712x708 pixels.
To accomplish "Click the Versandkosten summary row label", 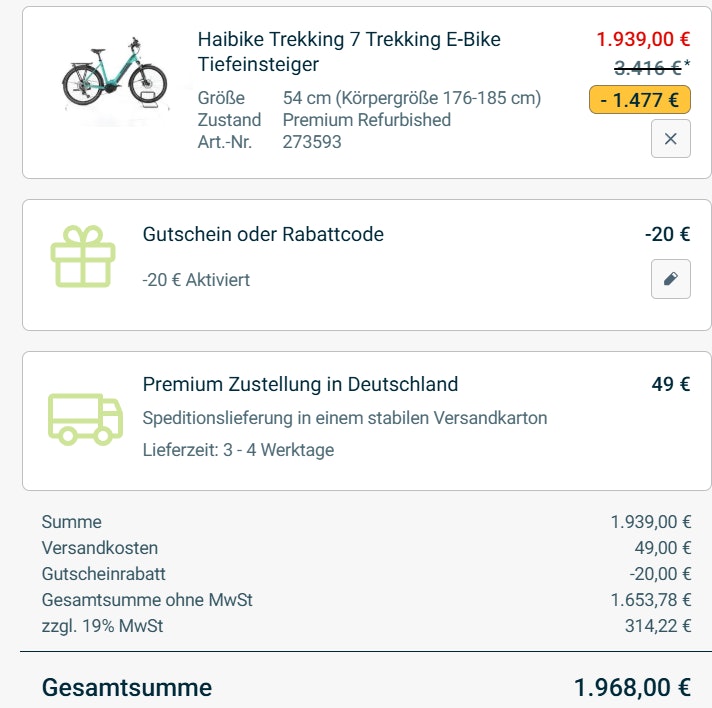I will click(x=100, y=548).
